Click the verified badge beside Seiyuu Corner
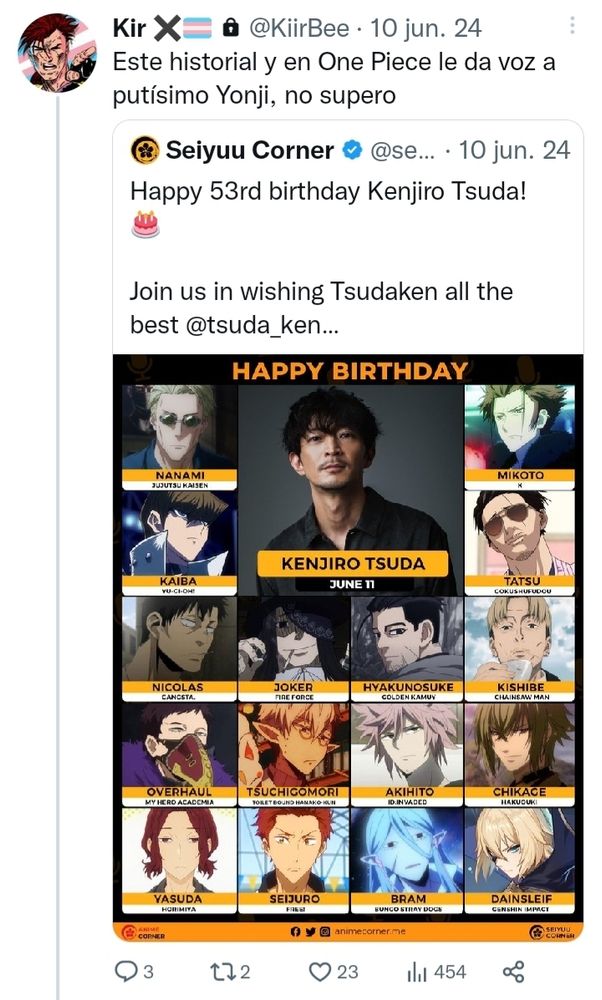The height and width of the screenshot is (1000, 602). [352, 151]
